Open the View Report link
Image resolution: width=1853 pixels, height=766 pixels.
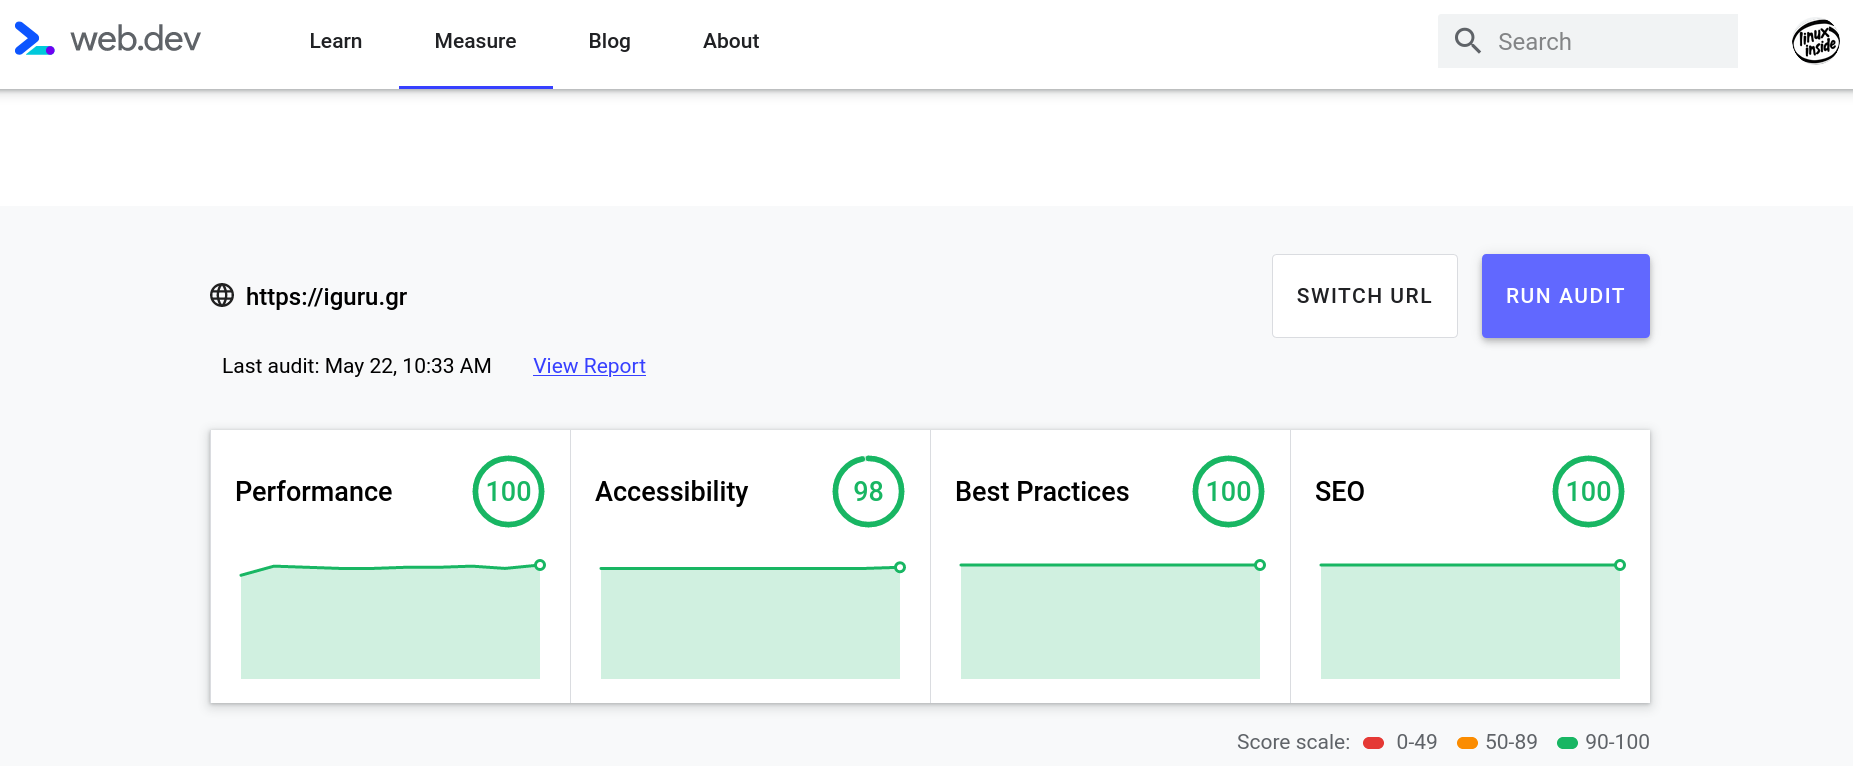(589, 366)
